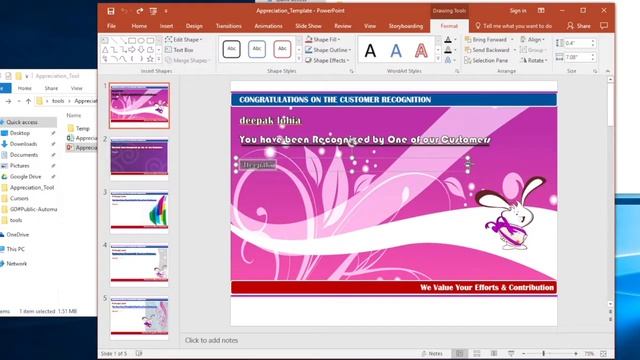Open Edit Shape dropdown

point(183,40)
